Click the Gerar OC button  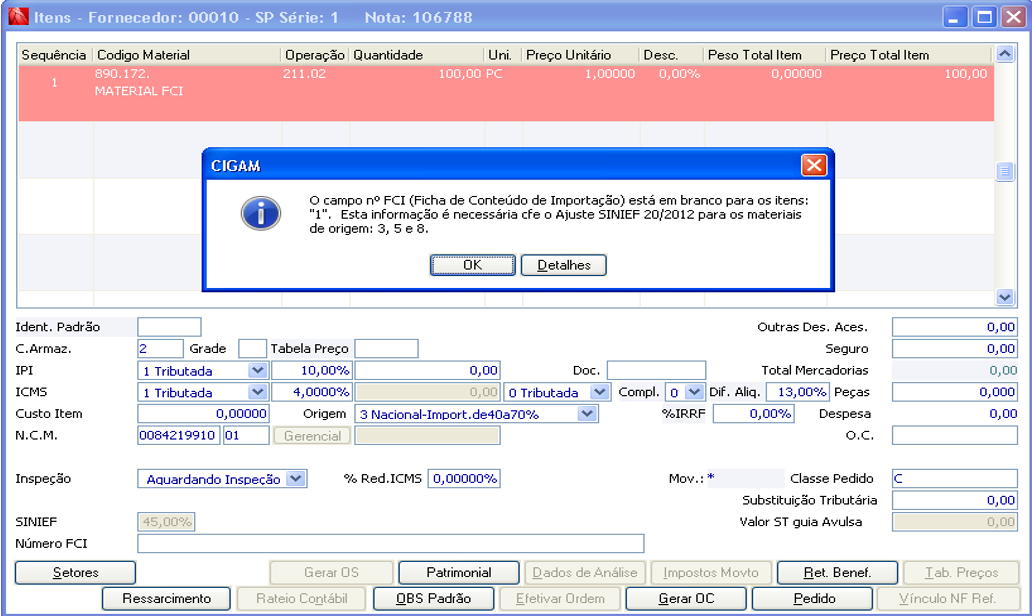click(686, 598)
